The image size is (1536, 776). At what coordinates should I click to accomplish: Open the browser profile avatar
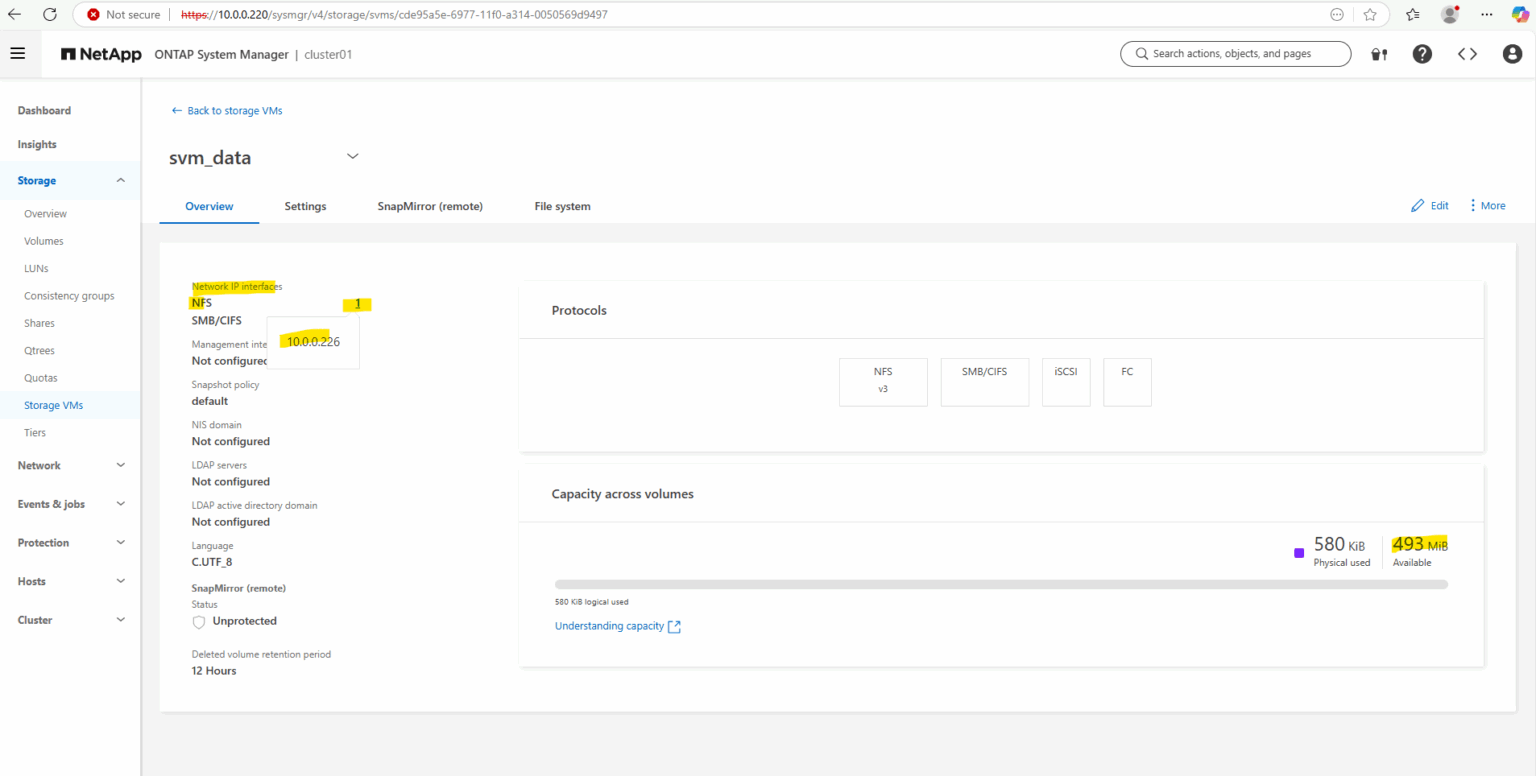pos(1450,15)
